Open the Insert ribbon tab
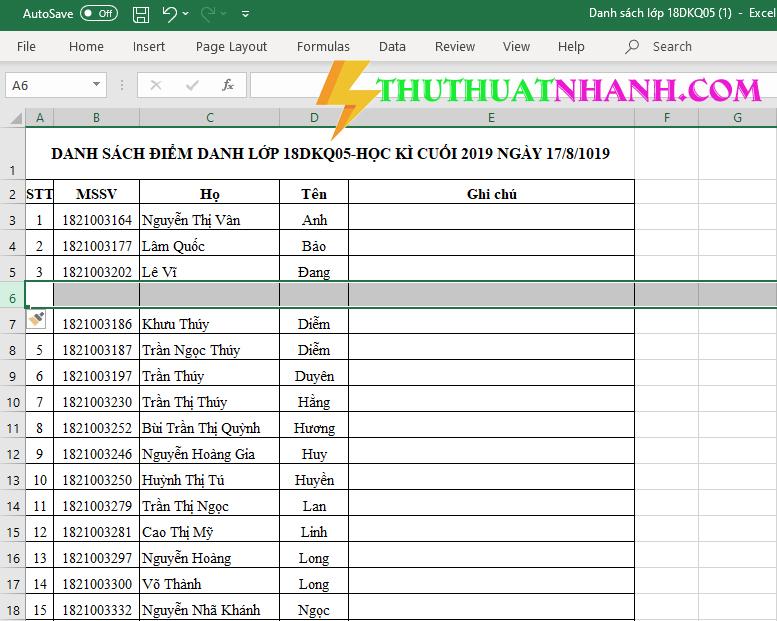This screenshot has height=621, width=777. [149, 47]
